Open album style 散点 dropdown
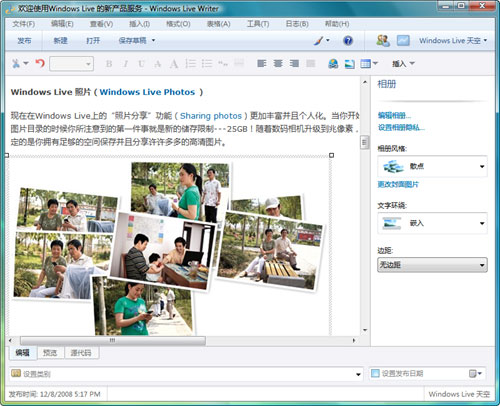This screenshot has height=406, width=500. click(x=432, y=166)
